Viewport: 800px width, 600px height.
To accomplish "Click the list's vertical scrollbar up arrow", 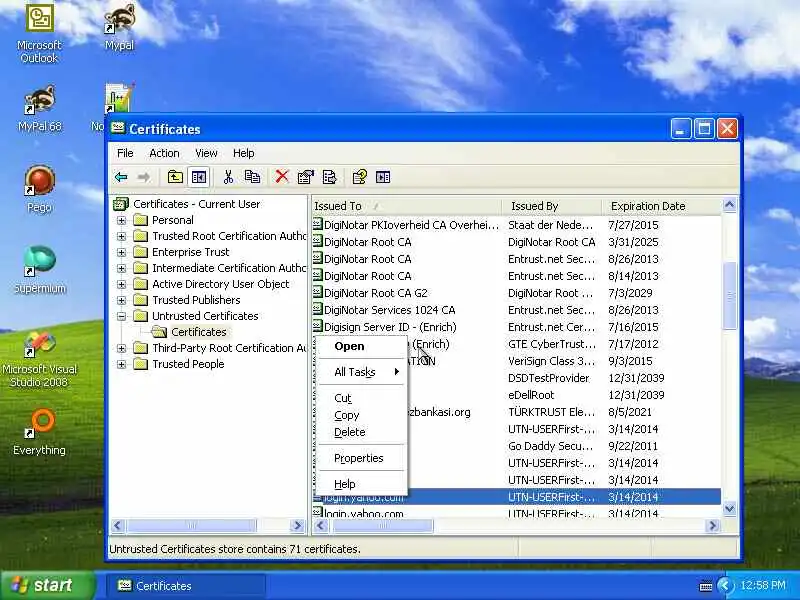I will (x=729, y=205).
